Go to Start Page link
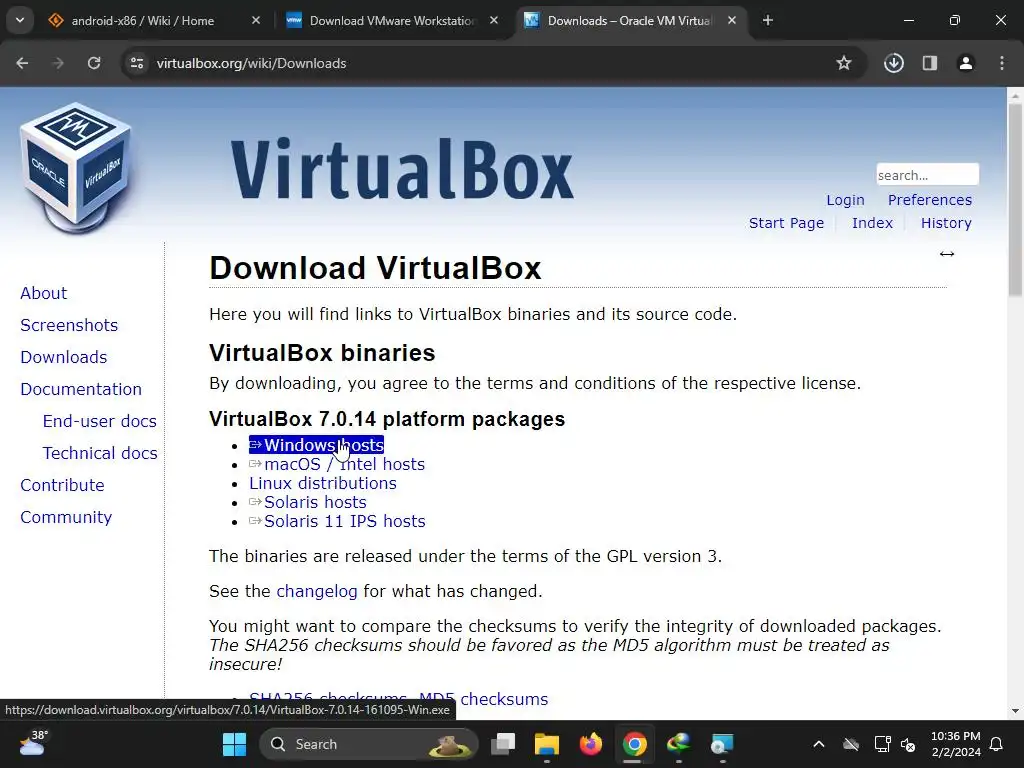1024x768 pixels. click(x=786, y=223)
